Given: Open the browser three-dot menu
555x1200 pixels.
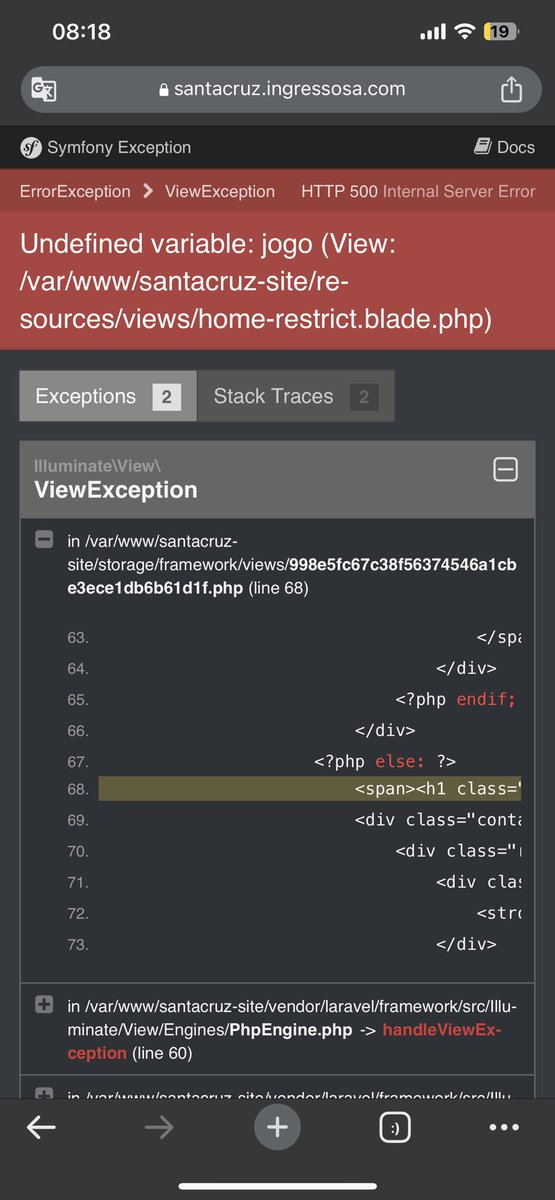Looking at the screenshot, I should (x=505, y=1127).
